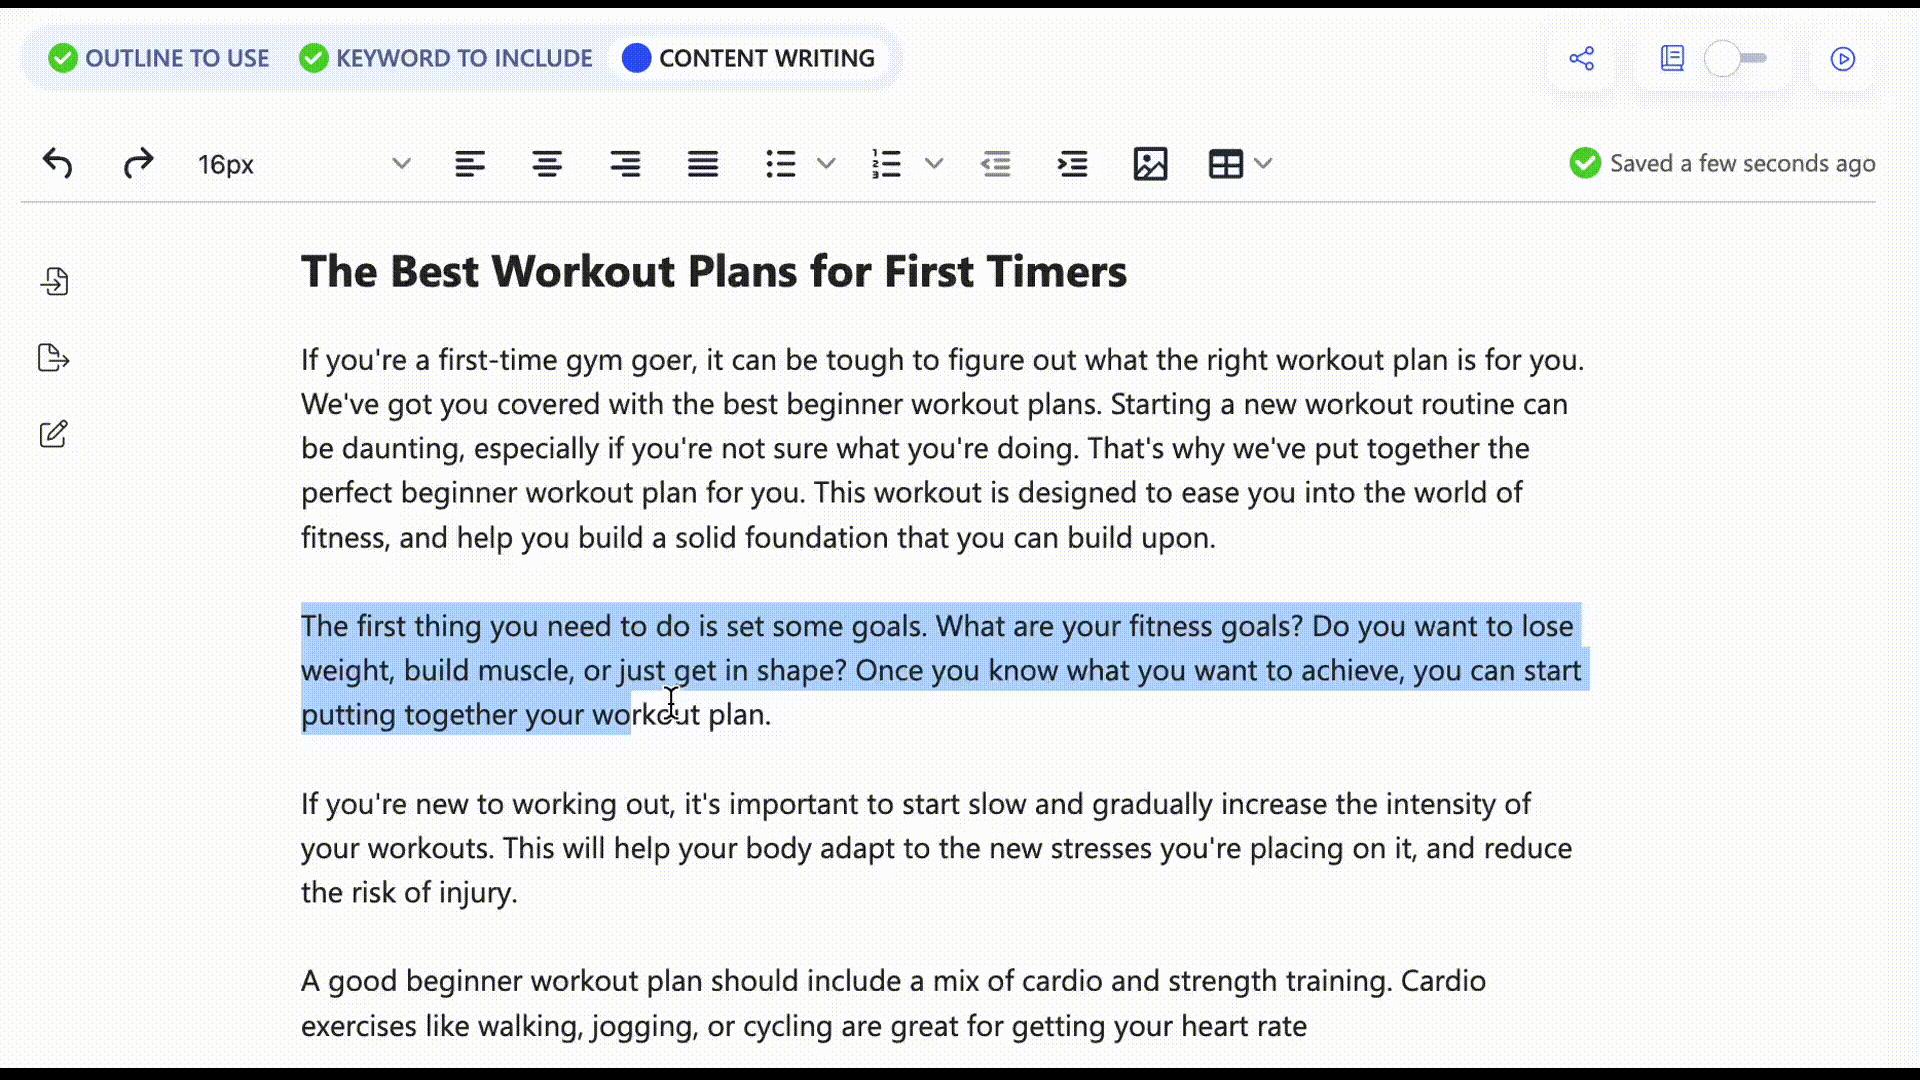1920x1080 pixels.
Task: Select the Content Writing step
Action: click(749, 58)
